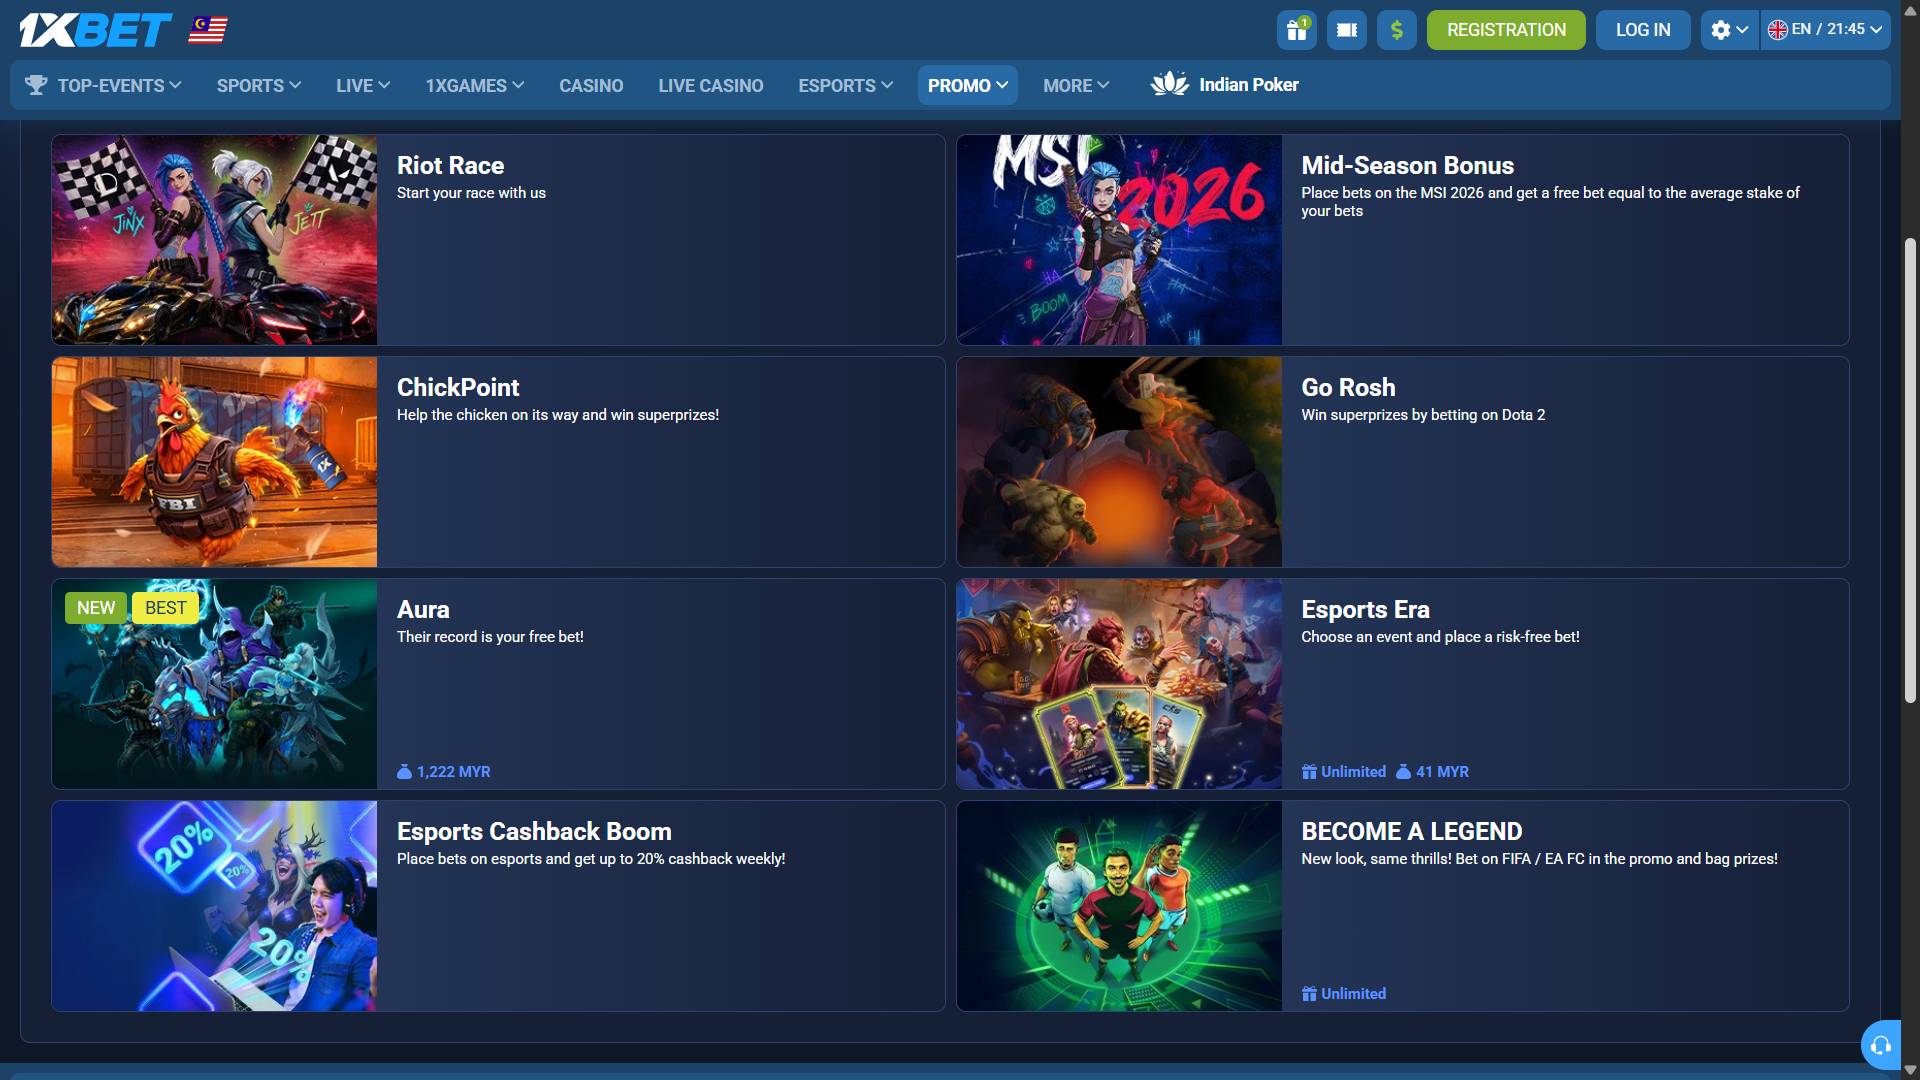This screenshot has height=1080, width=1920.
Task: Open the Esports Era promo title
Action: pos(1365,610)
